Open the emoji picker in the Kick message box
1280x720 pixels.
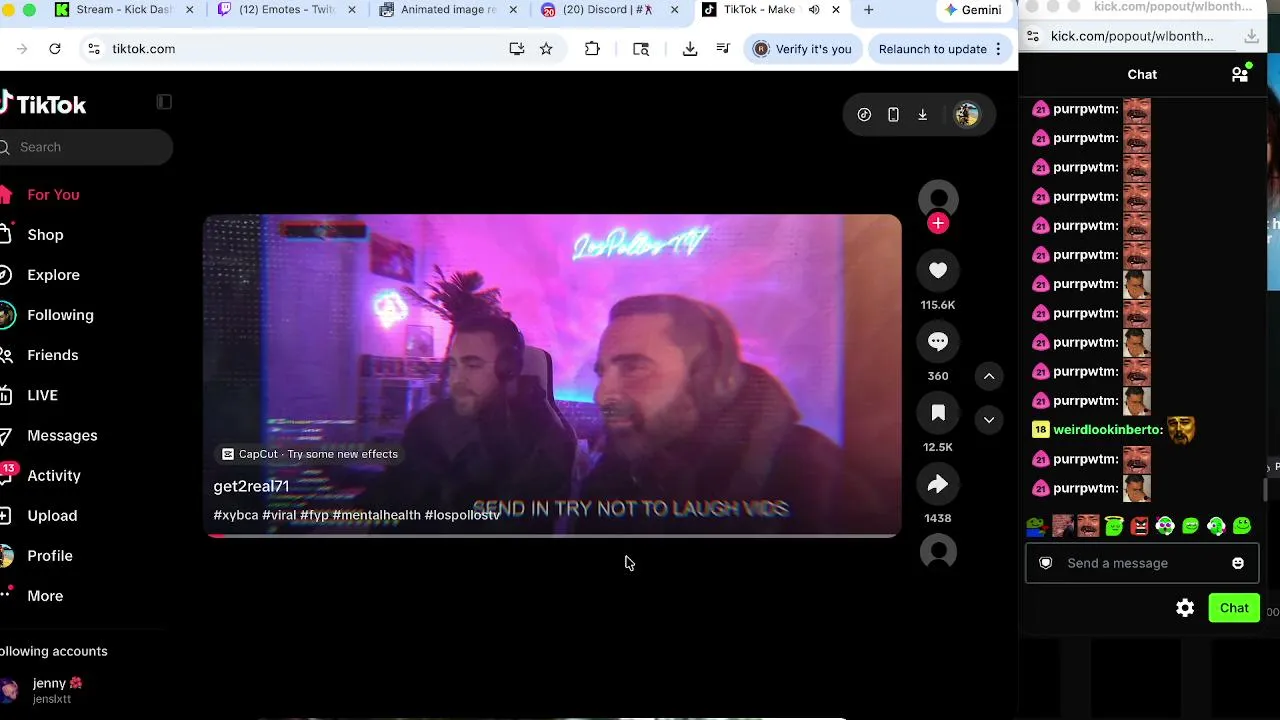1238,563
